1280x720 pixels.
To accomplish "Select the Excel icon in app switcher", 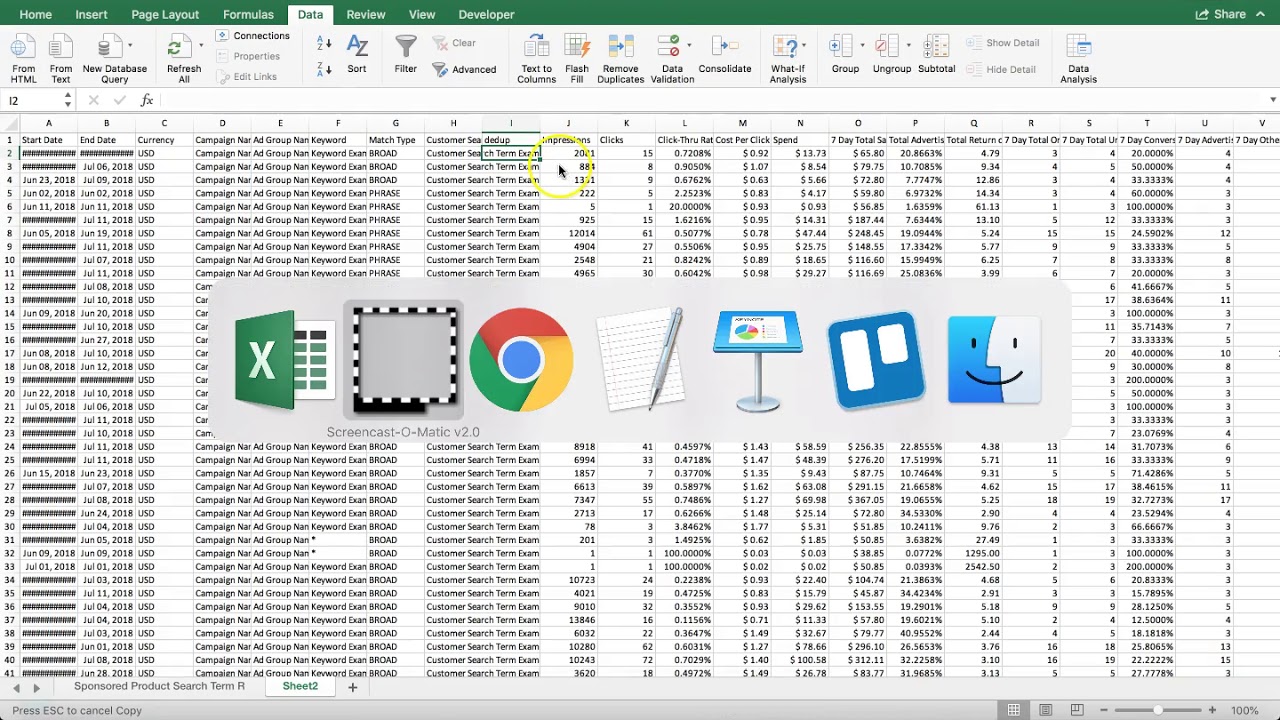I will (284, 360).
